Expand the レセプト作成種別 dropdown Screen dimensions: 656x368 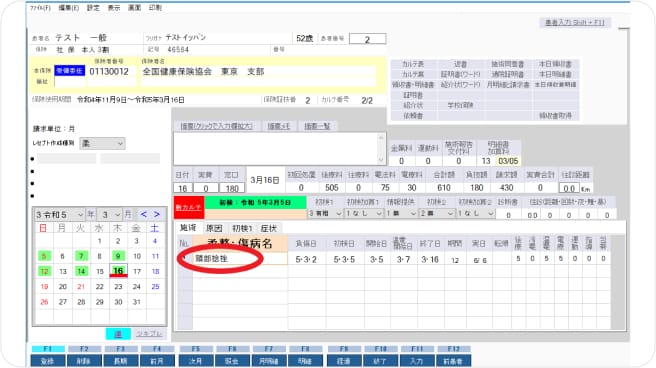(102, 143)
